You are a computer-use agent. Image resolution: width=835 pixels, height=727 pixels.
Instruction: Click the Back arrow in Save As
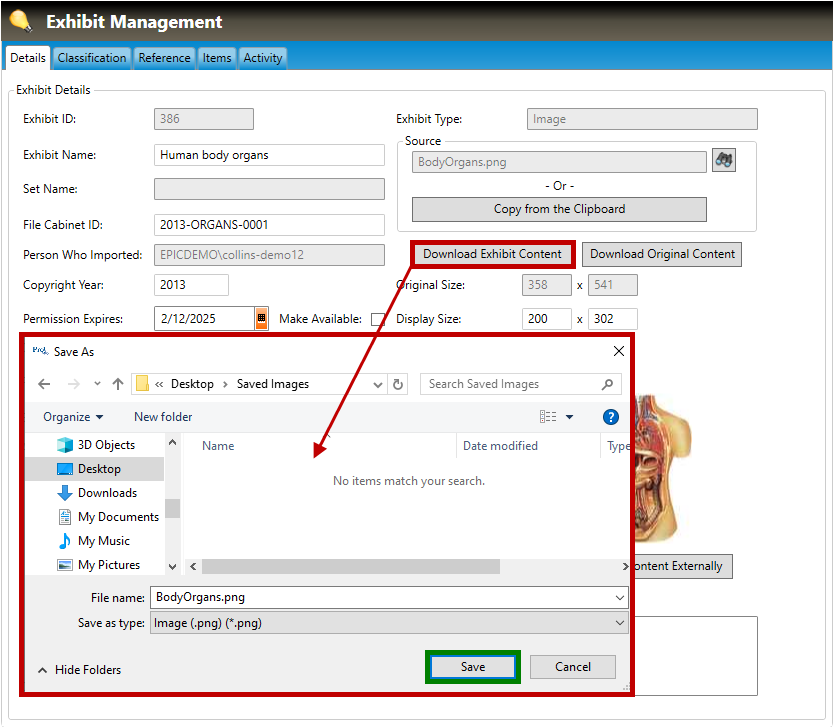pos(44,384)
